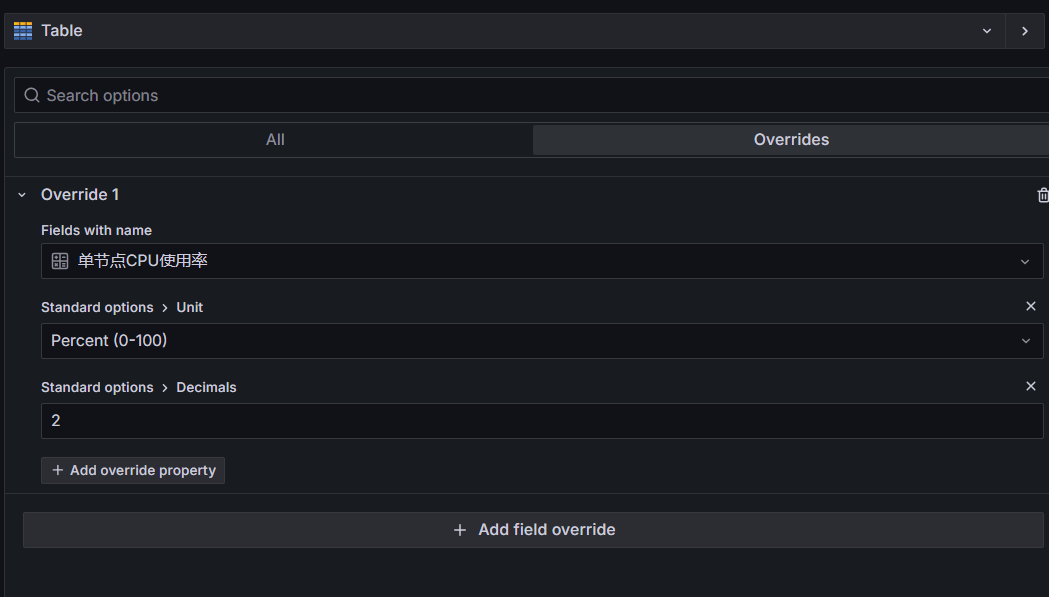Click the Override 1 header title
The width and height of the screenshot is (1049, 597).
[80, 195]
